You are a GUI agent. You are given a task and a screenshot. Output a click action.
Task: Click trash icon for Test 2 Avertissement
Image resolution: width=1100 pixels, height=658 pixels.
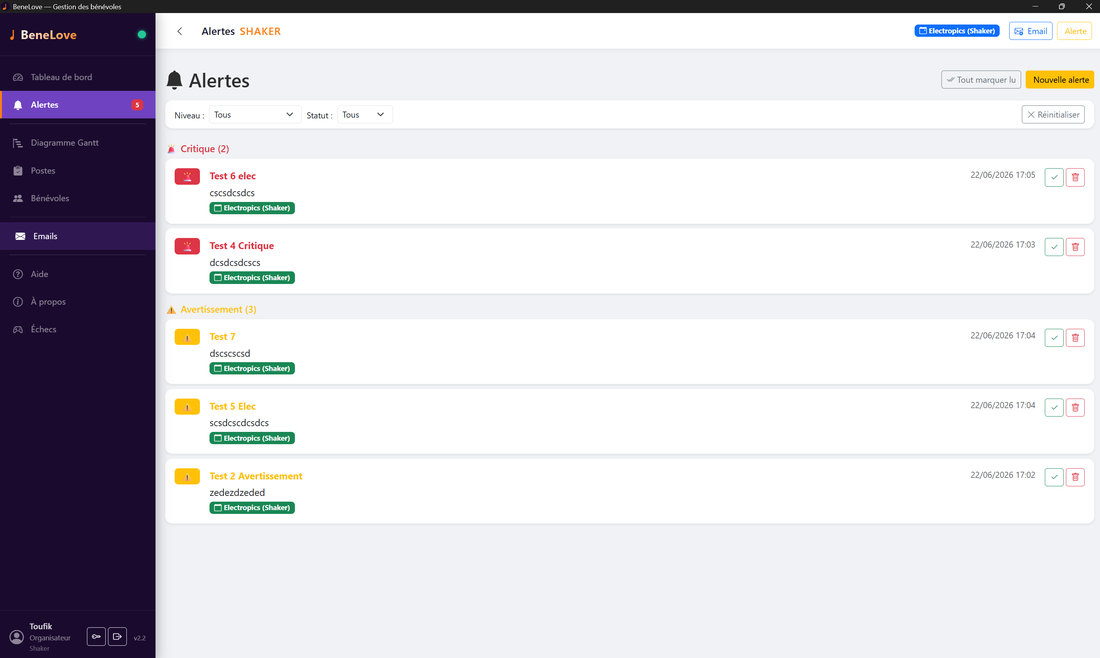coord(1075,477)
